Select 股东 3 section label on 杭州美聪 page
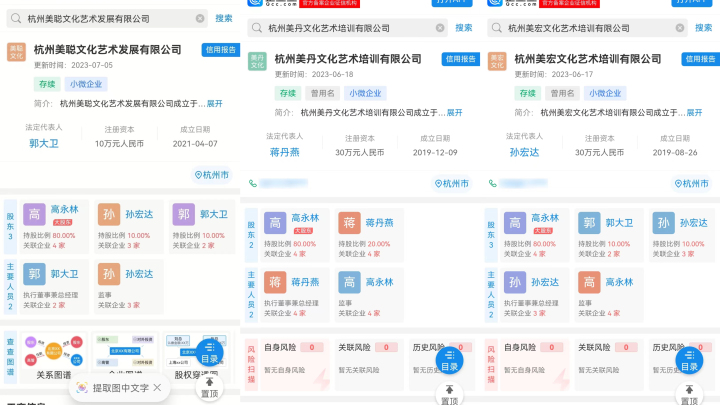Image resolution: width=720 pixels, height=405 pixels. 11,227
